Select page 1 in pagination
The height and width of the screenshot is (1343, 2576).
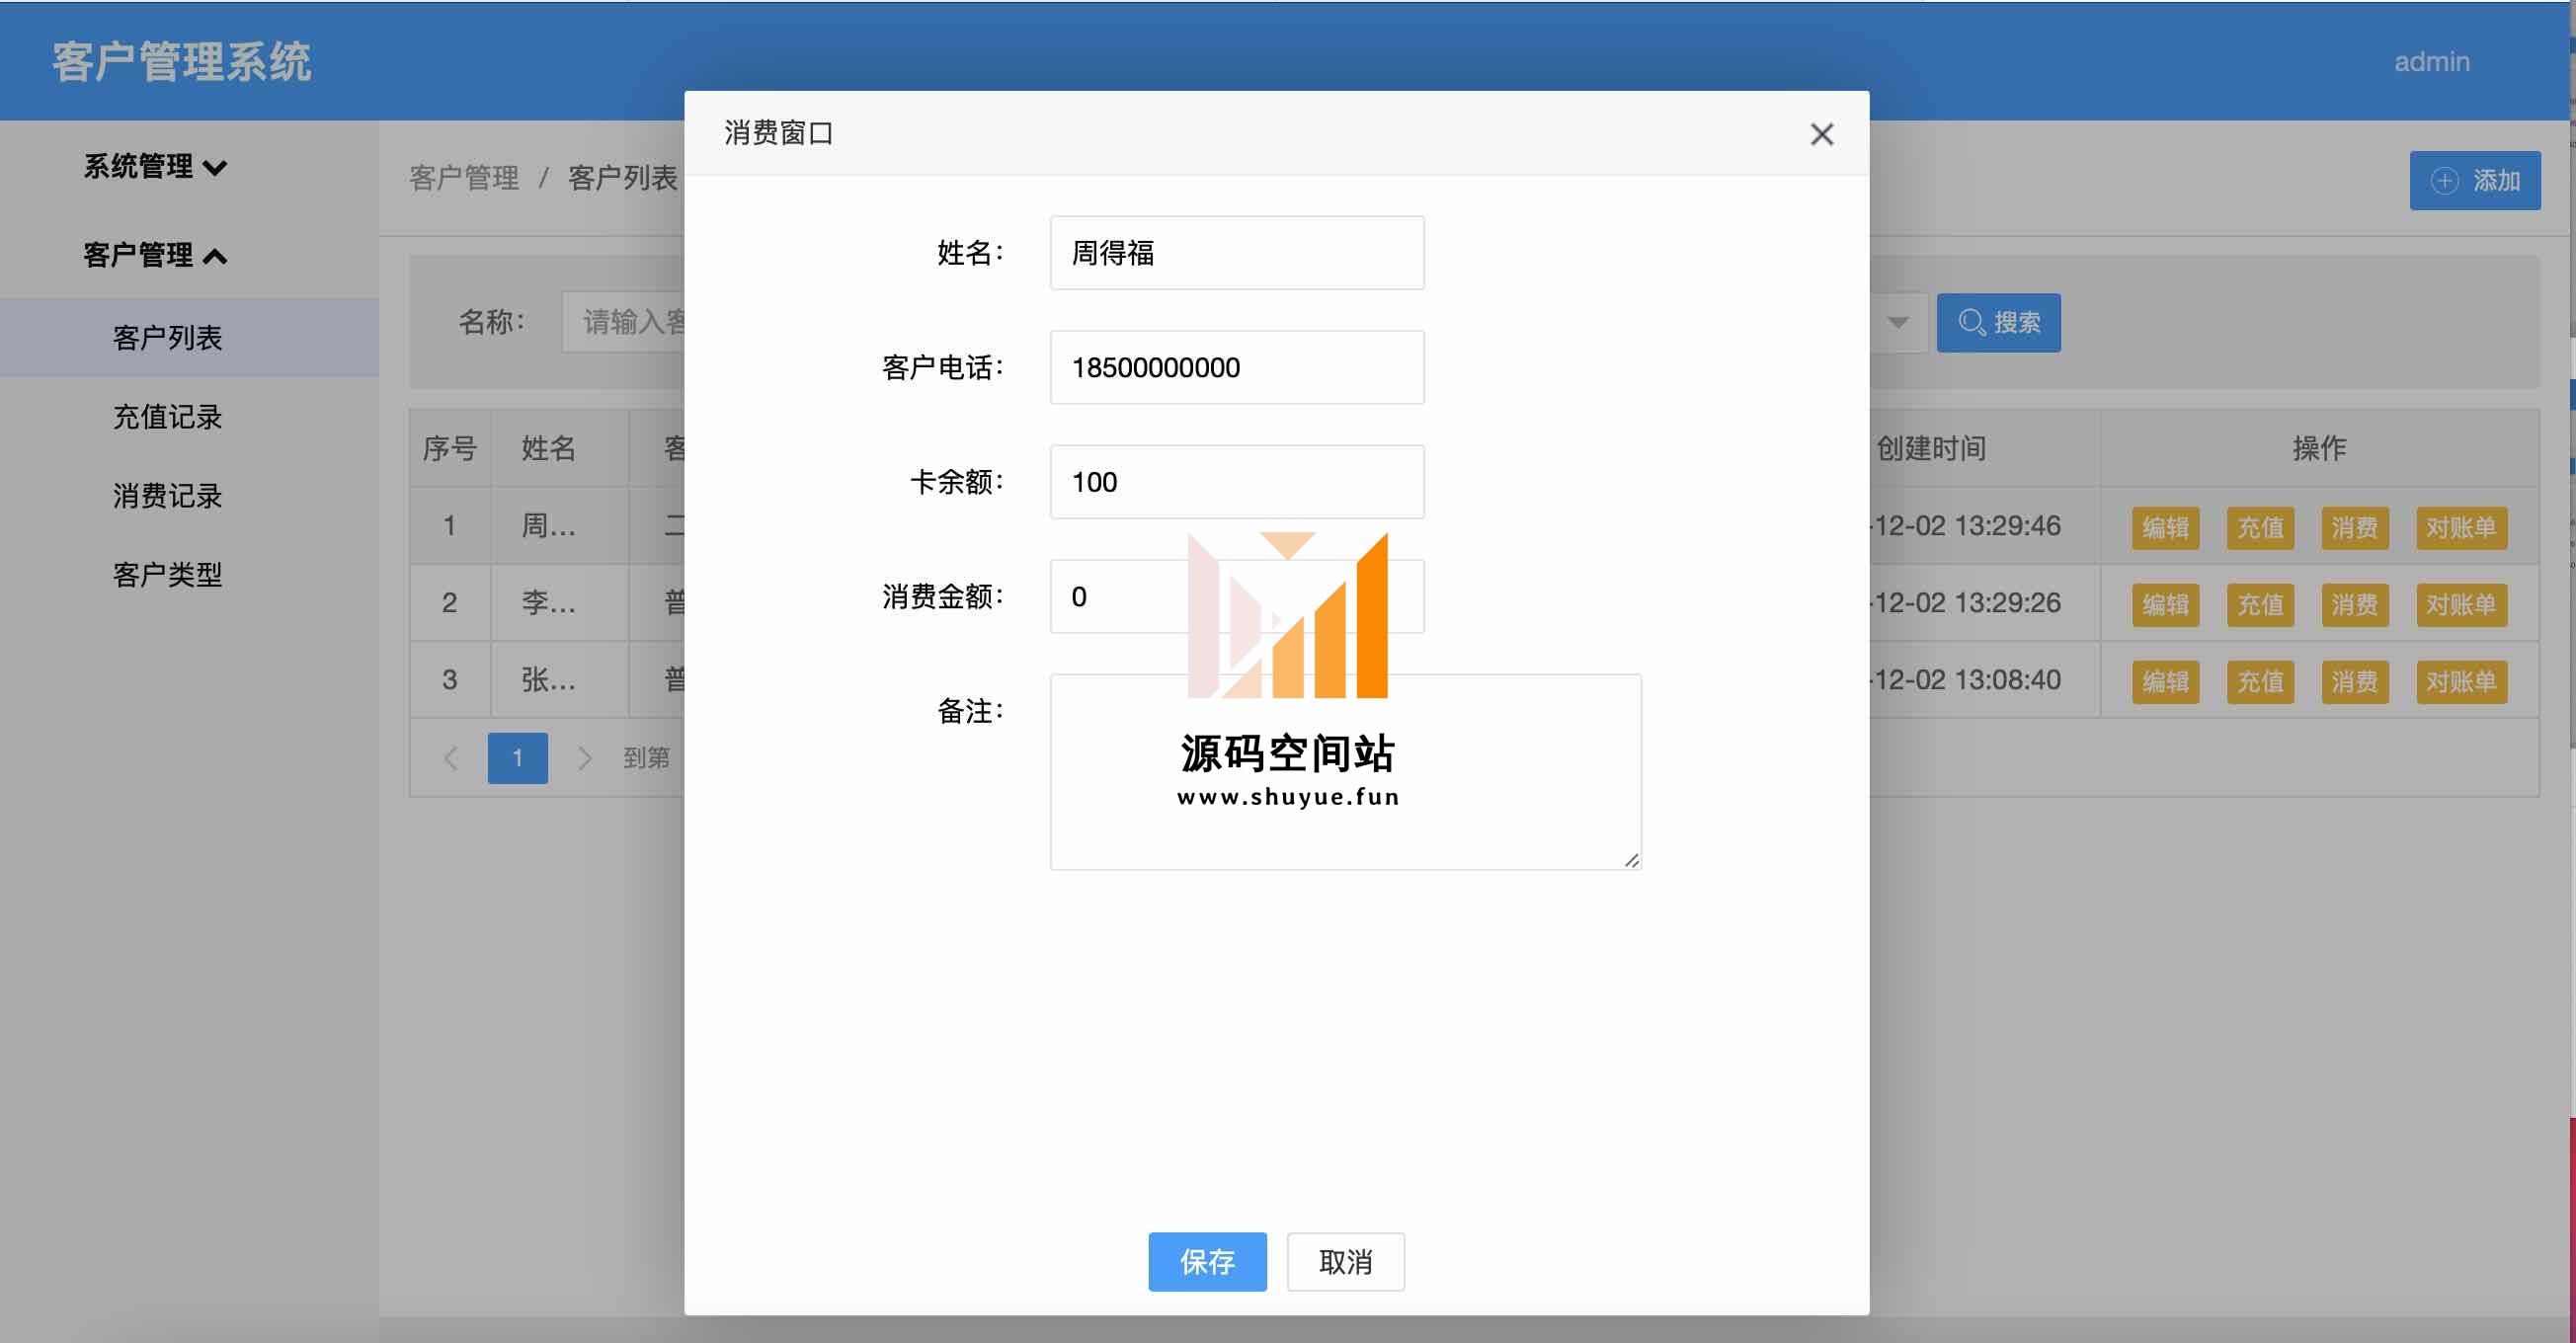[517, 758]
